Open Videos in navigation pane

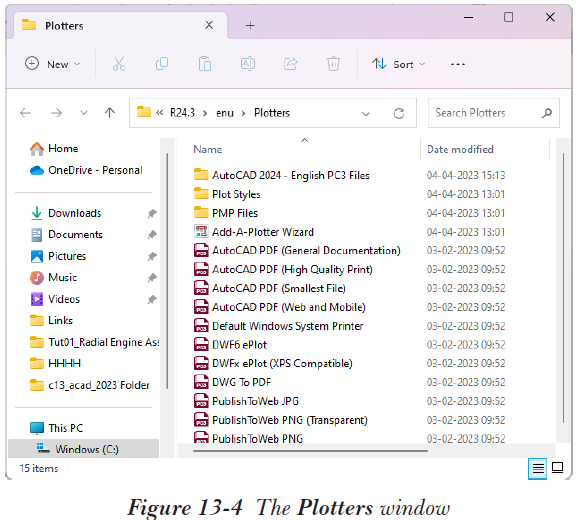[55, 299]
